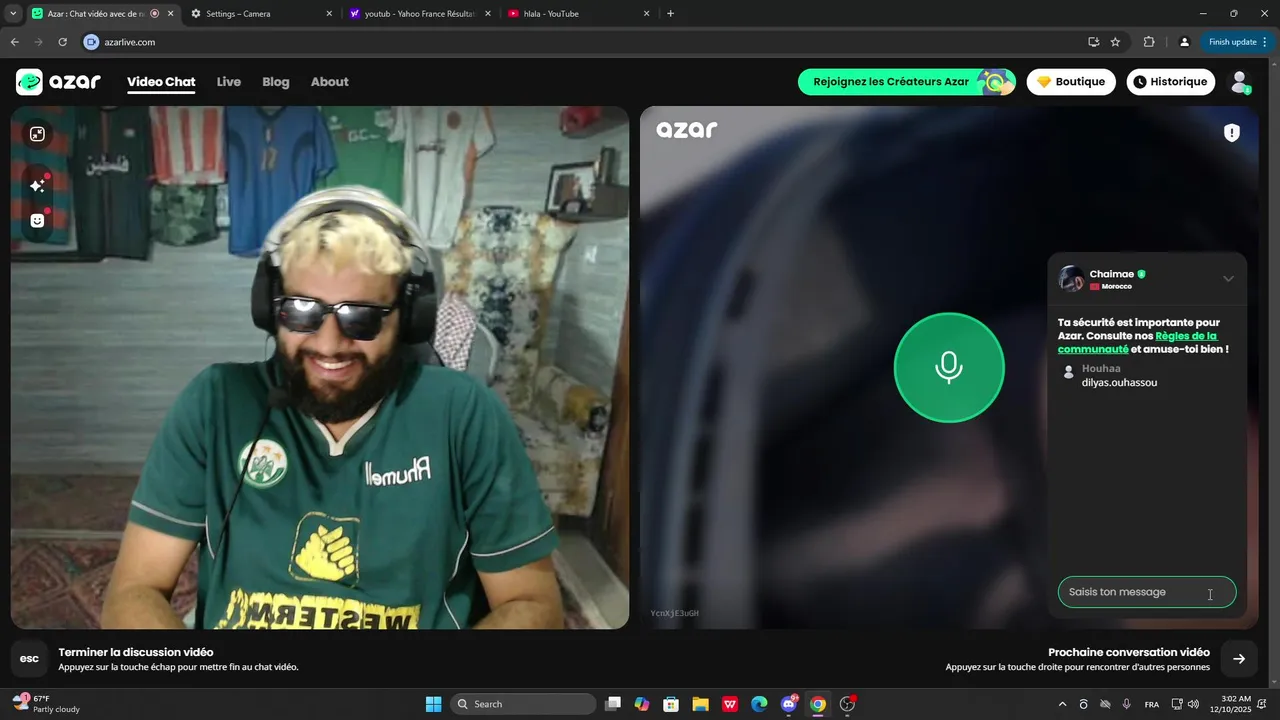Bookmark this page with star icon
This screenshot has width=1280, height=720.
1115,42
